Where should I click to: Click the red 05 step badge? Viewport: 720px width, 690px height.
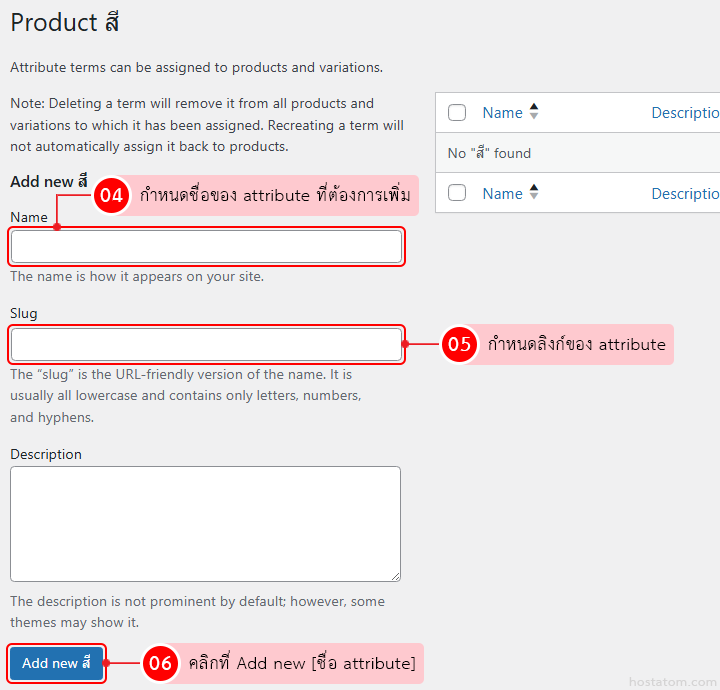pos(459,345)
